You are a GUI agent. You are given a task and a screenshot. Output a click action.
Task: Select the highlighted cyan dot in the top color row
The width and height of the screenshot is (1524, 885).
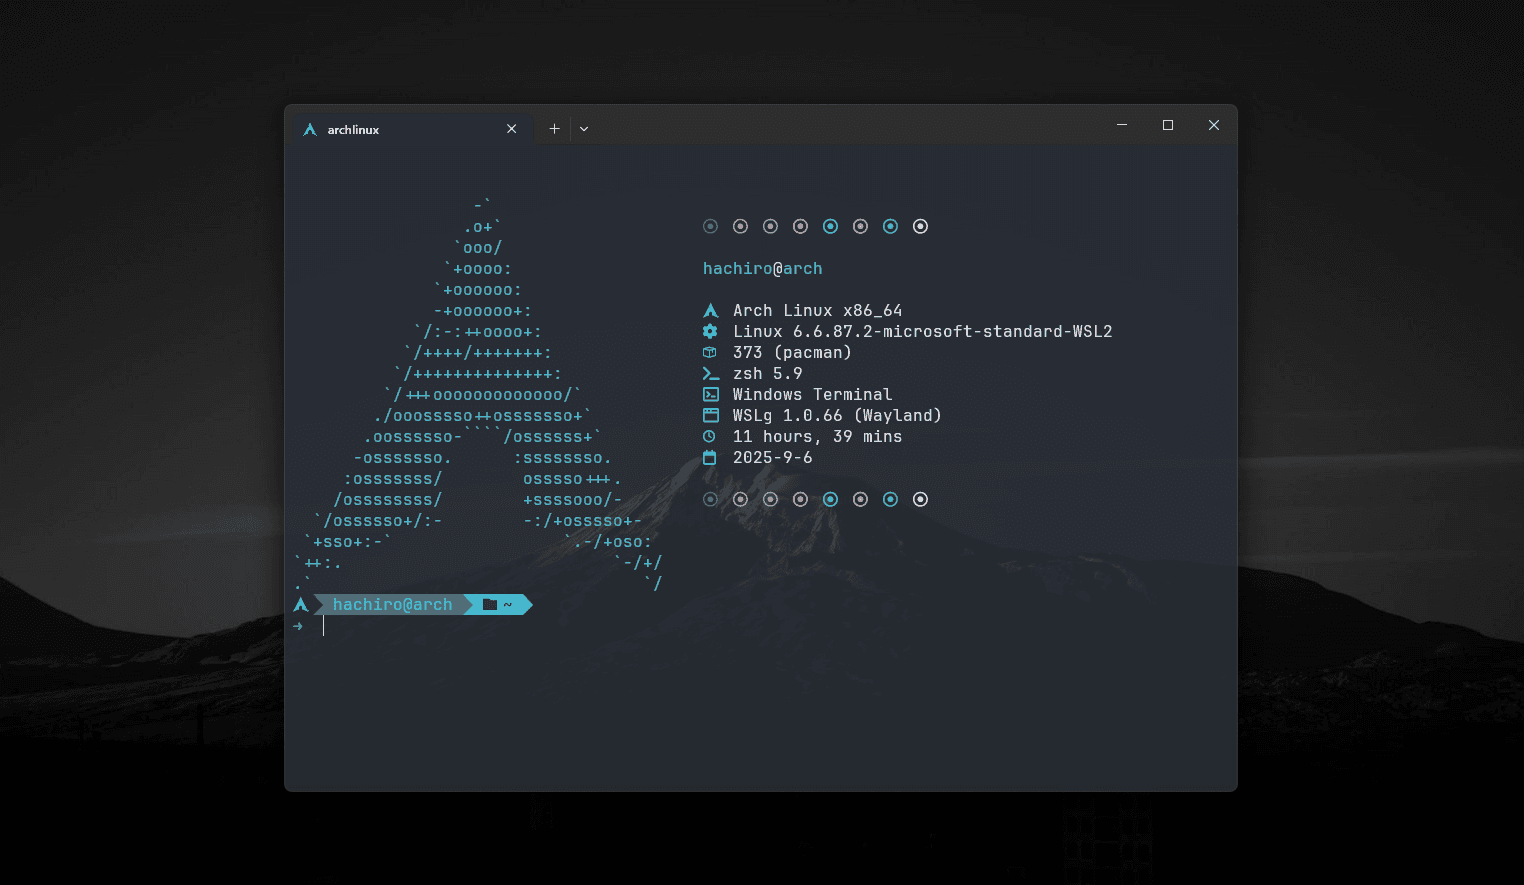pyautogui.click(x=830, y=226)
